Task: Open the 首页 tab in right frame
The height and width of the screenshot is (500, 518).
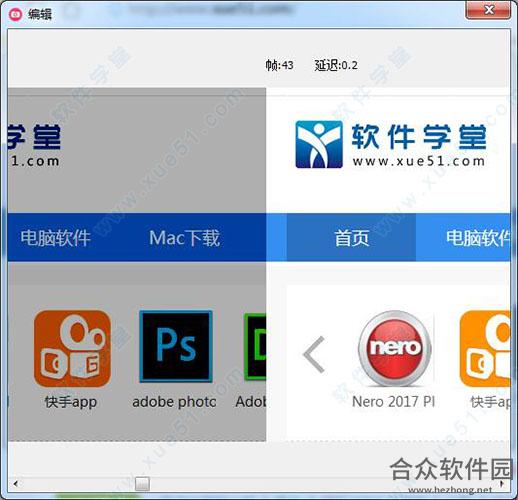Action: [x=351, y=237]
